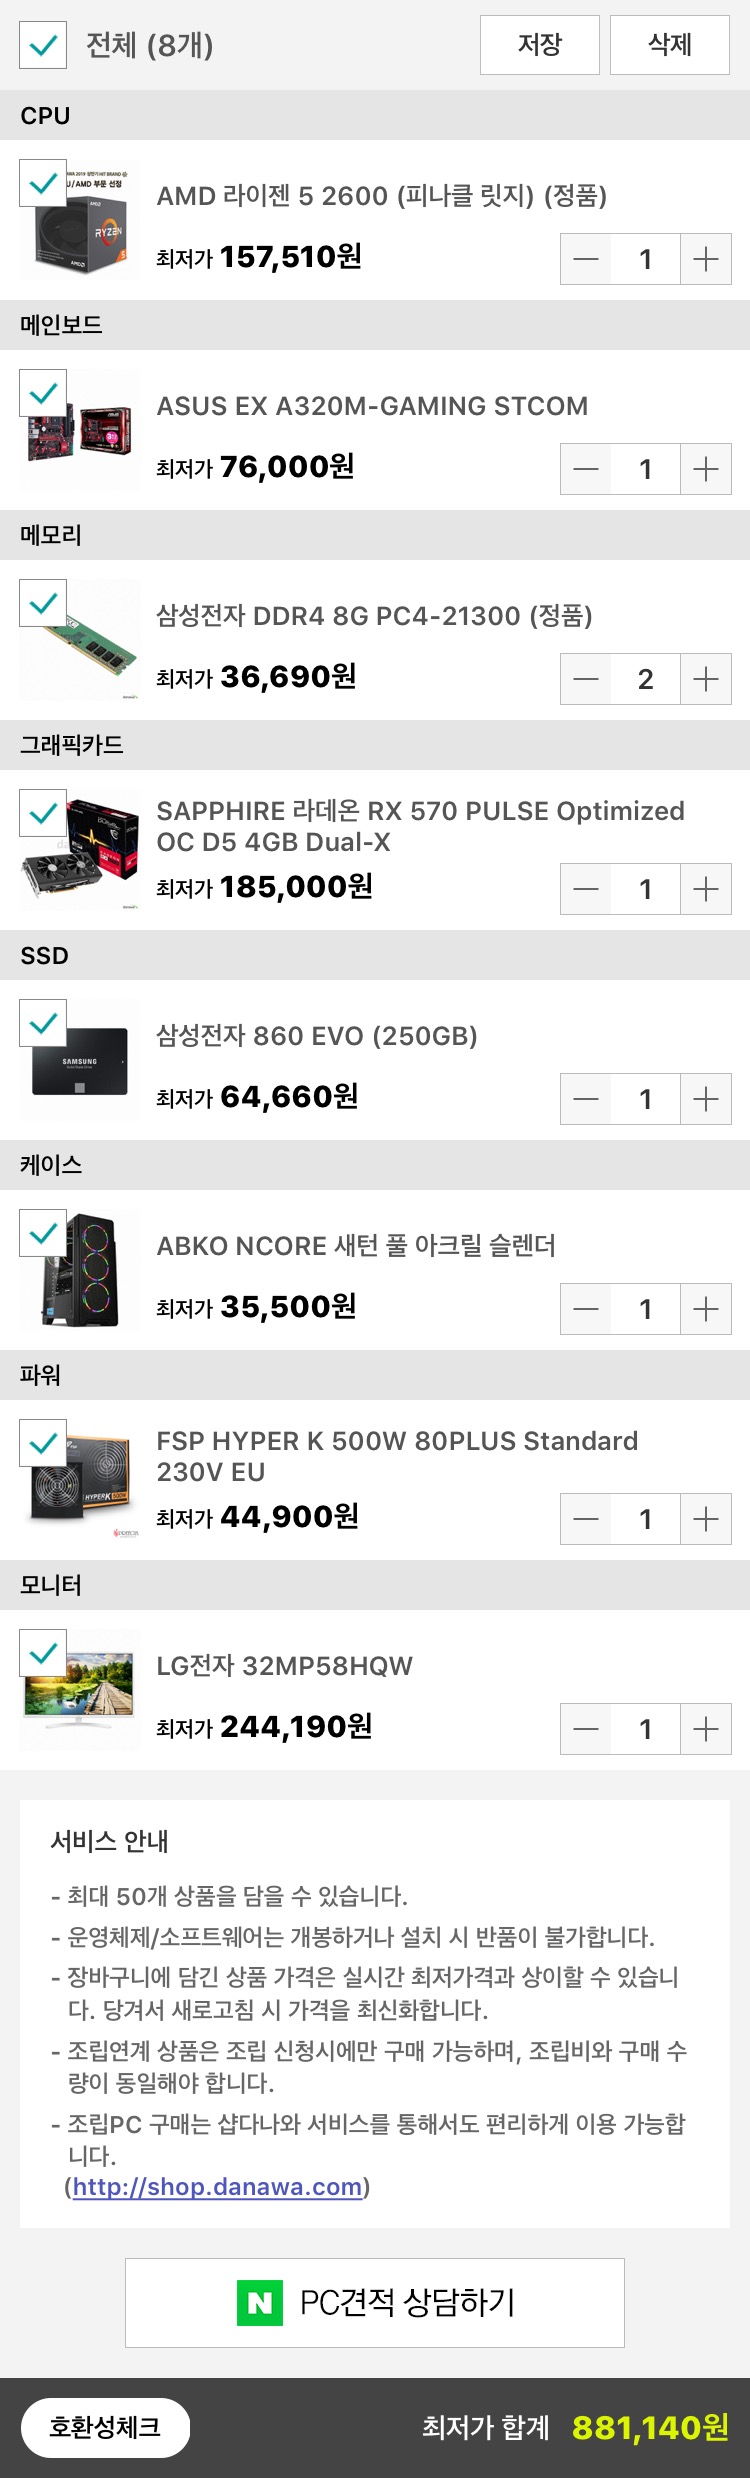This screenshot has width=750, height=2478.
Task: Click the 저장 save button
Action: pos(539,45)
